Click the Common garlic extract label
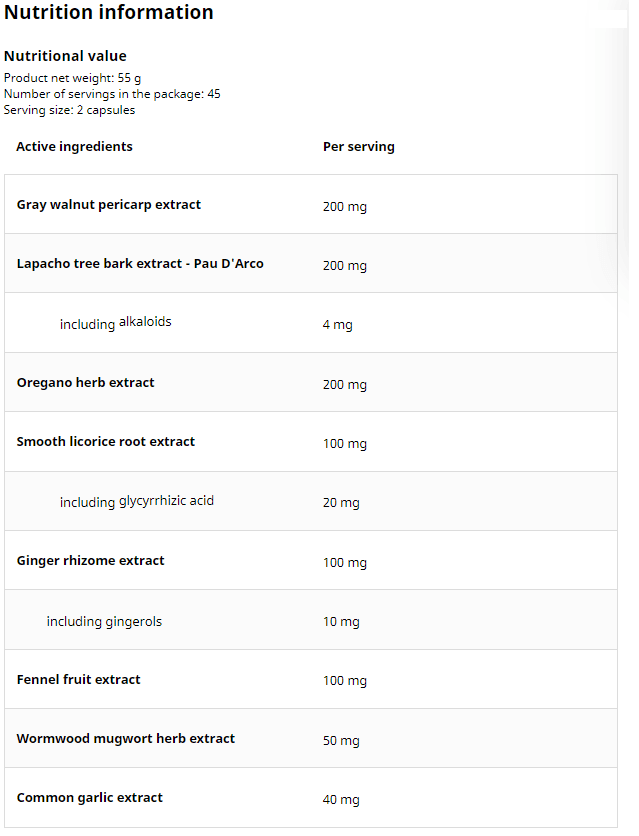The image size is (639, 836). click(90, 798)
